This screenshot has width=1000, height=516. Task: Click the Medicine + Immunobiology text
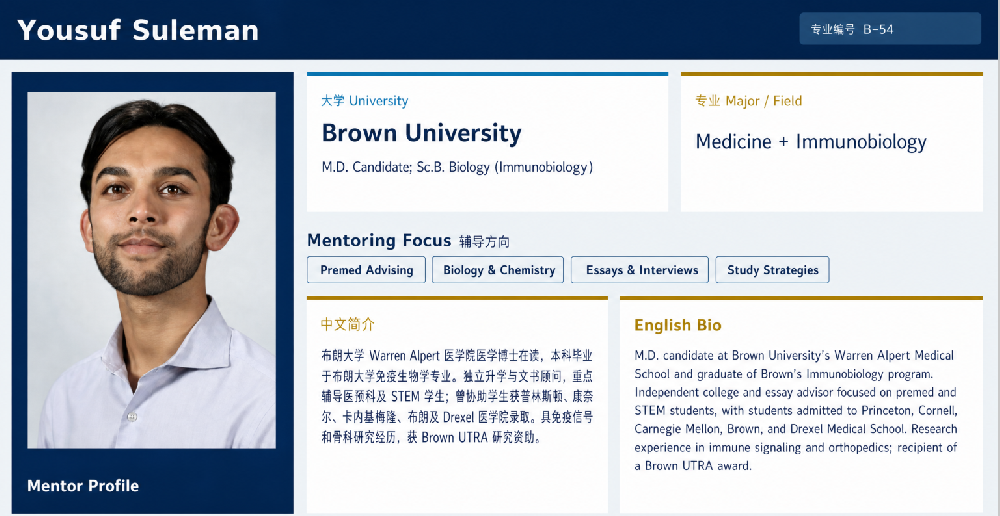(811, 142)
